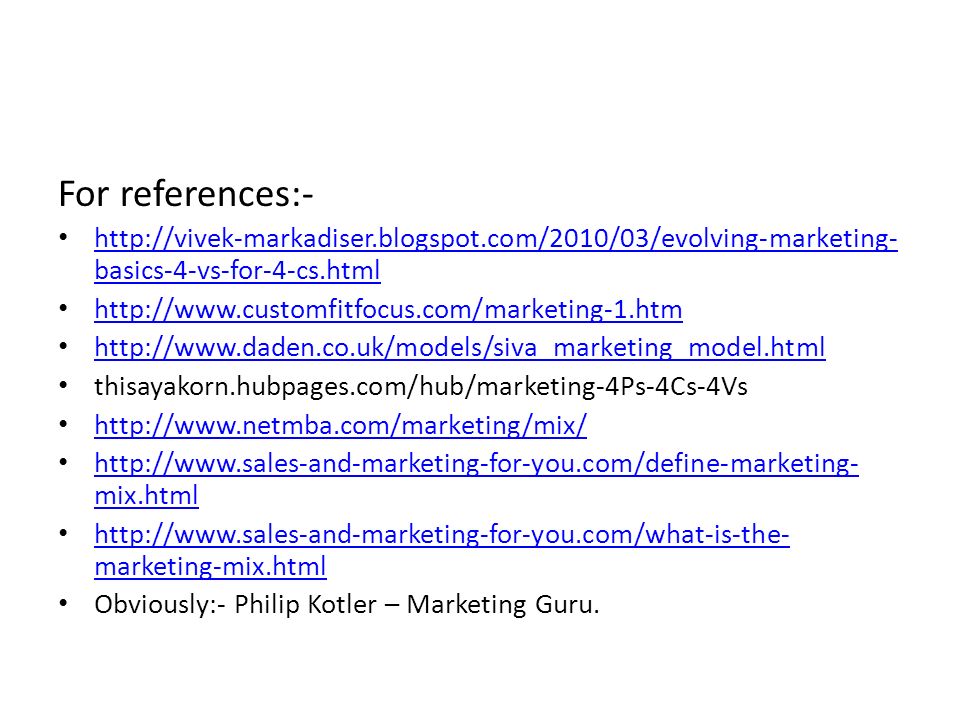Visit the define-marketing link from sales-and-marketing-for-you
Screen dimensions: 960x720
[476, 463]
